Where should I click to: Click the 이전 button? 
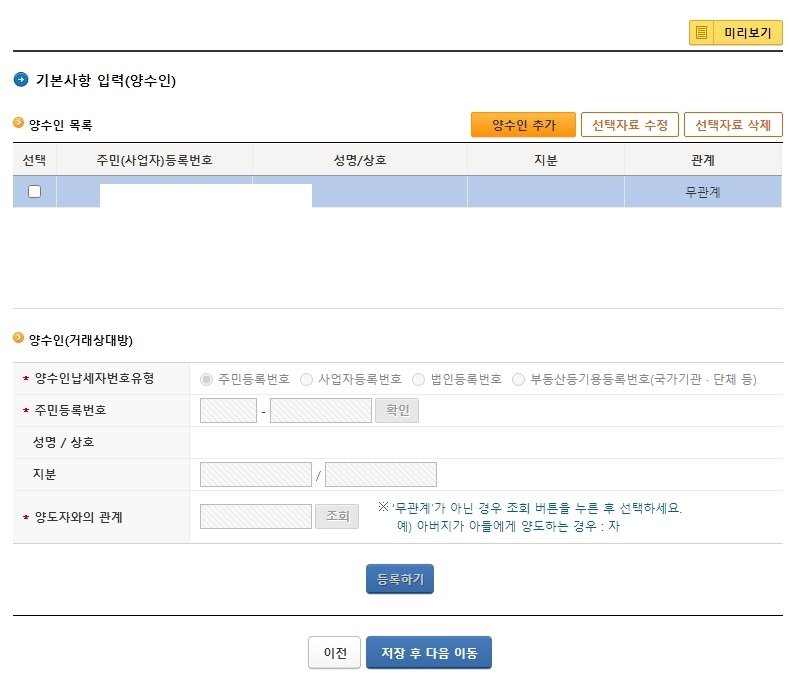point(334,653)
